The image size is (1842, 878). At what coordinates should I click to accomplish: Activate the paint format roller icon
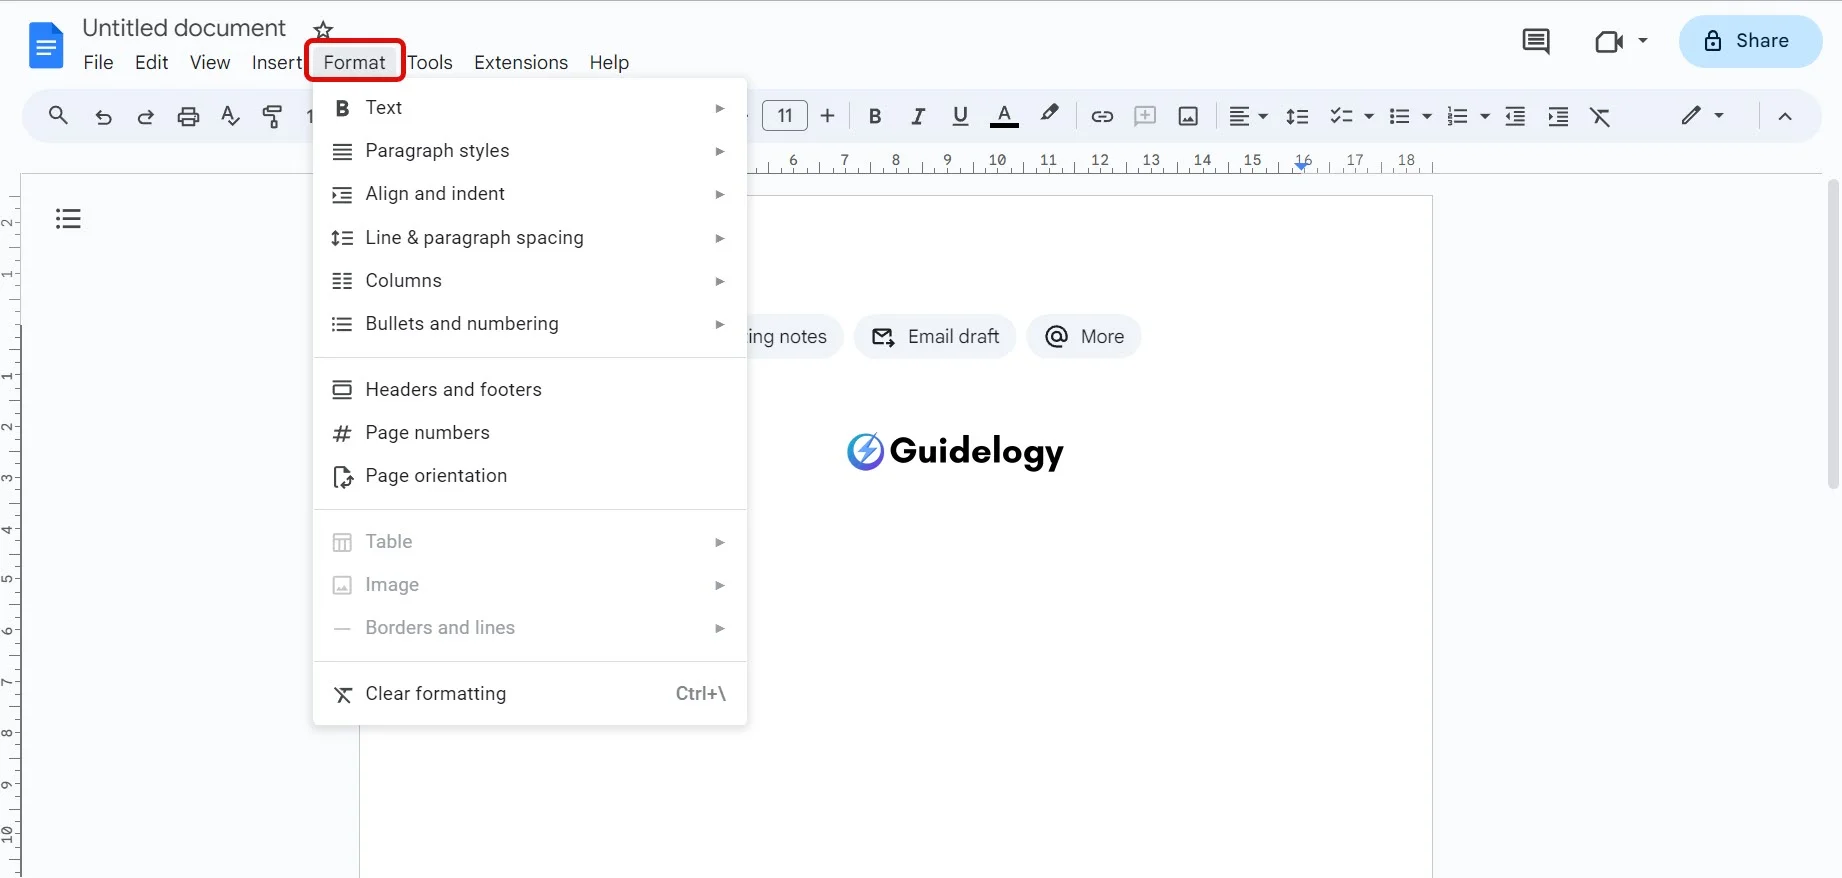272,116
